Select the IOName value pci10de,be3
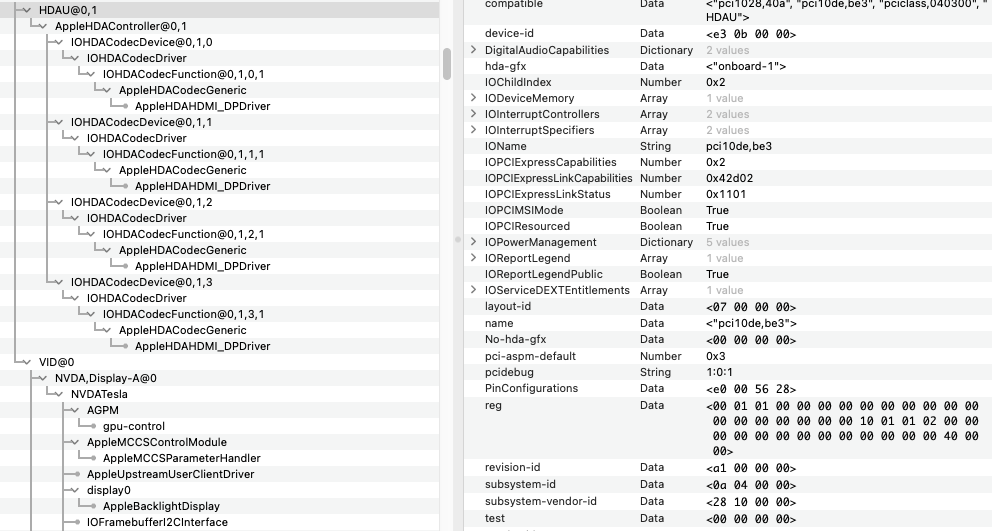 click(x=739, y=146)
